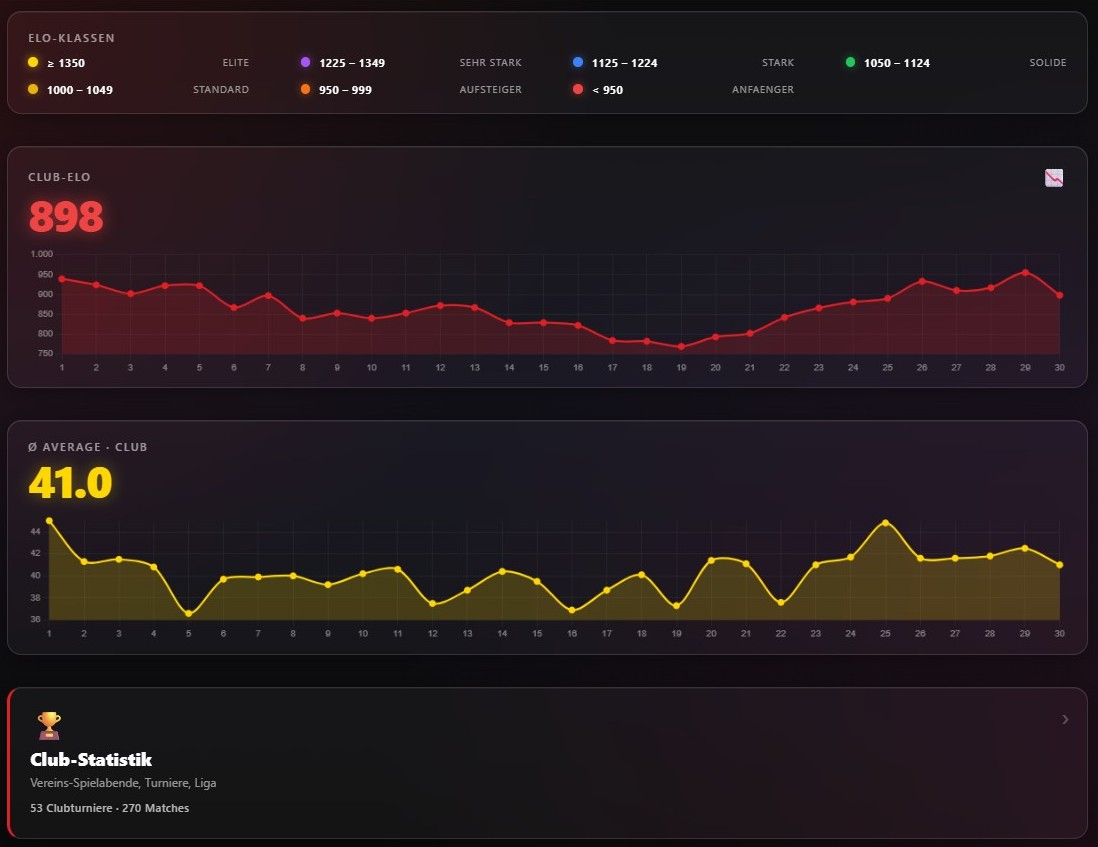
Task: Select the AUFSTEIGER class label
Action: 490,90
